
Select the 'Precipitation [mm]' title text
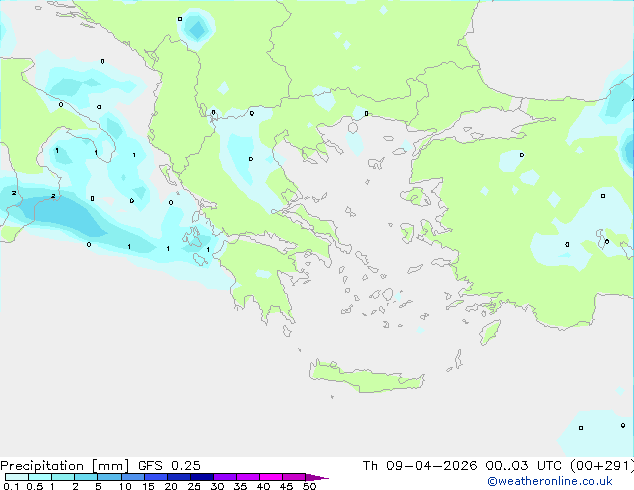tap(65, 466)
